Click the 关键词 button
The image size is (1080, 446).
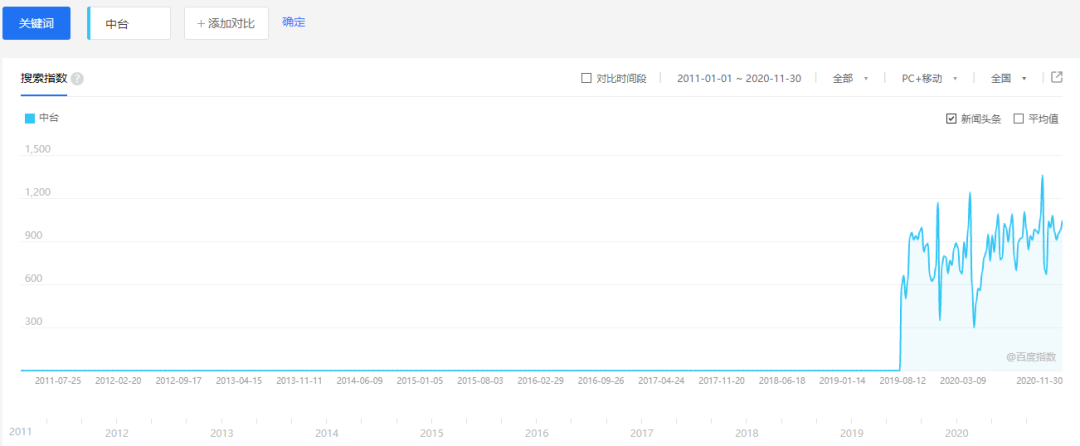(37, 23)
